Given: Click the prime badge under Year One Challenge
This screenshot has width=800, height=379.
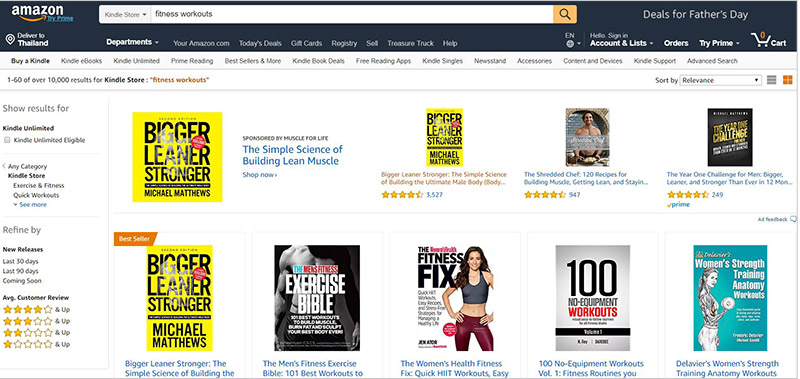Looking at the screenshot, I should [x=678, y=205].
